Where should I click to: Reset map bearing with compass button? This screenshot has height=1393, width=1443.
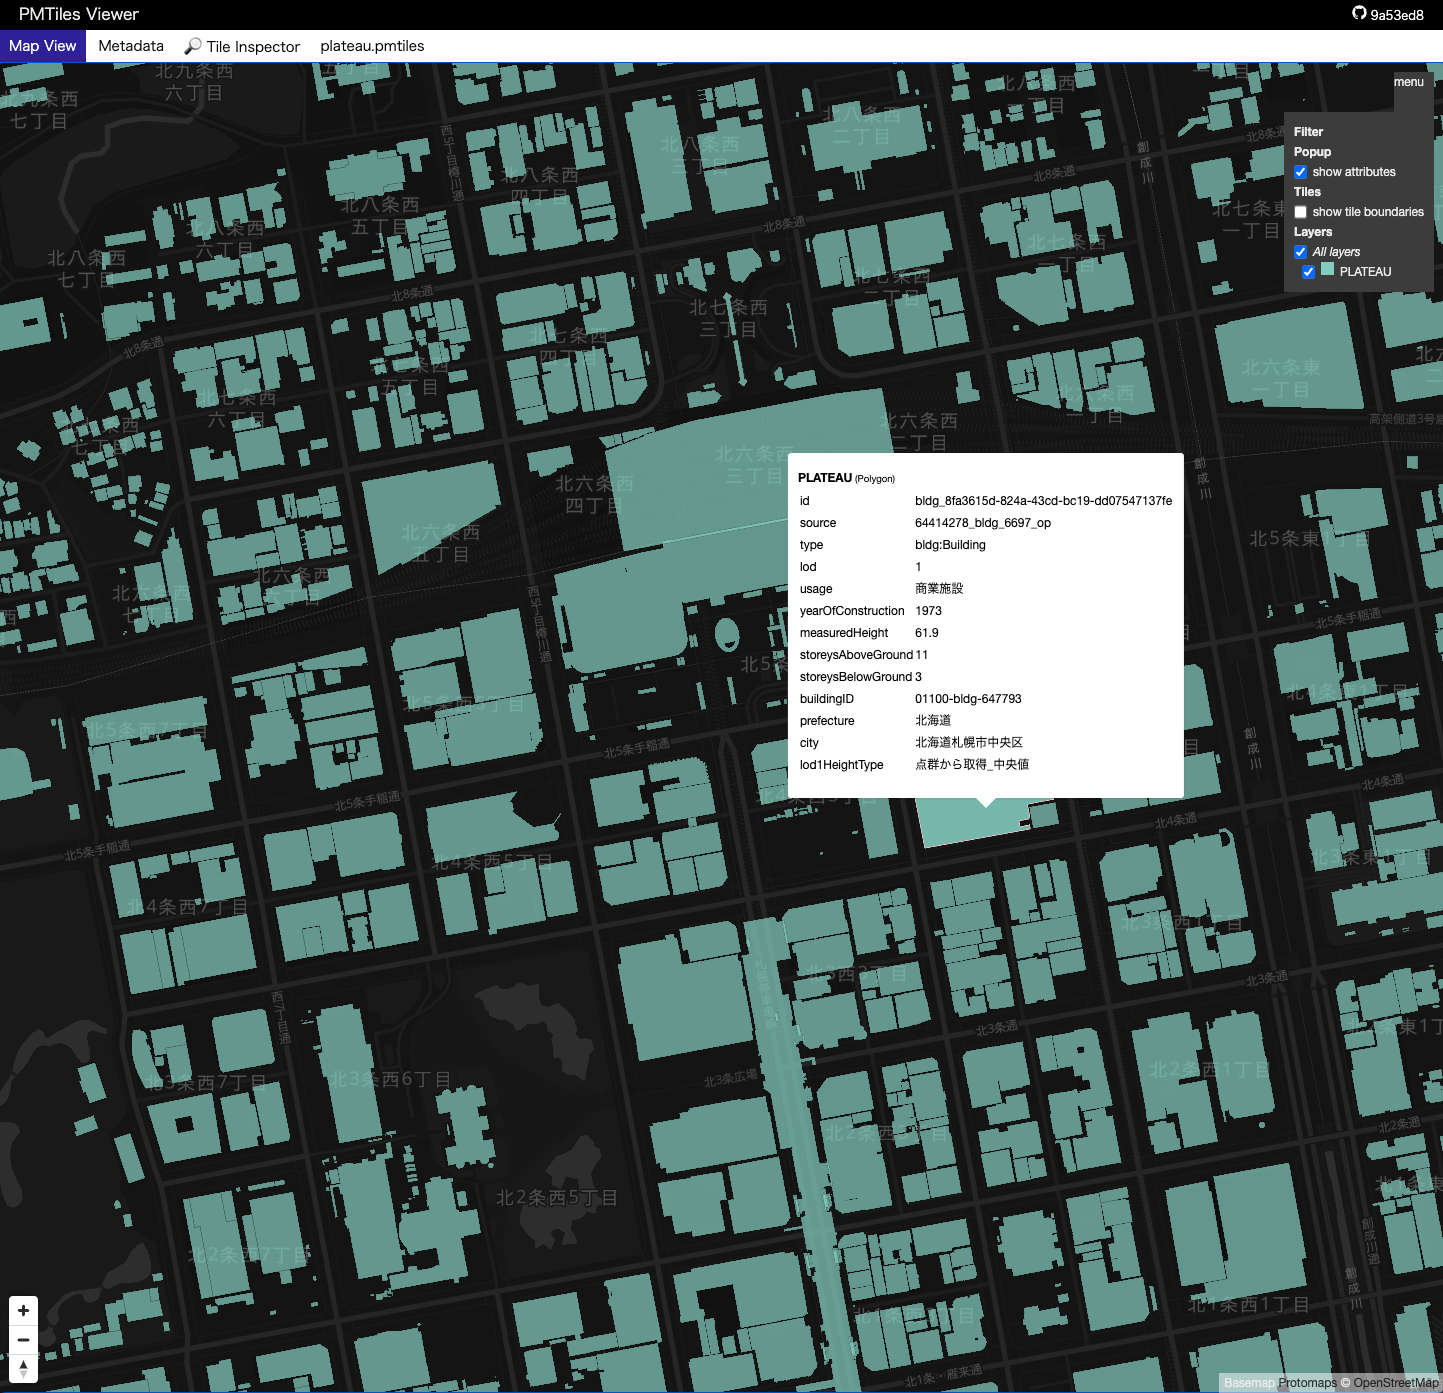(x=23, y=1369)
